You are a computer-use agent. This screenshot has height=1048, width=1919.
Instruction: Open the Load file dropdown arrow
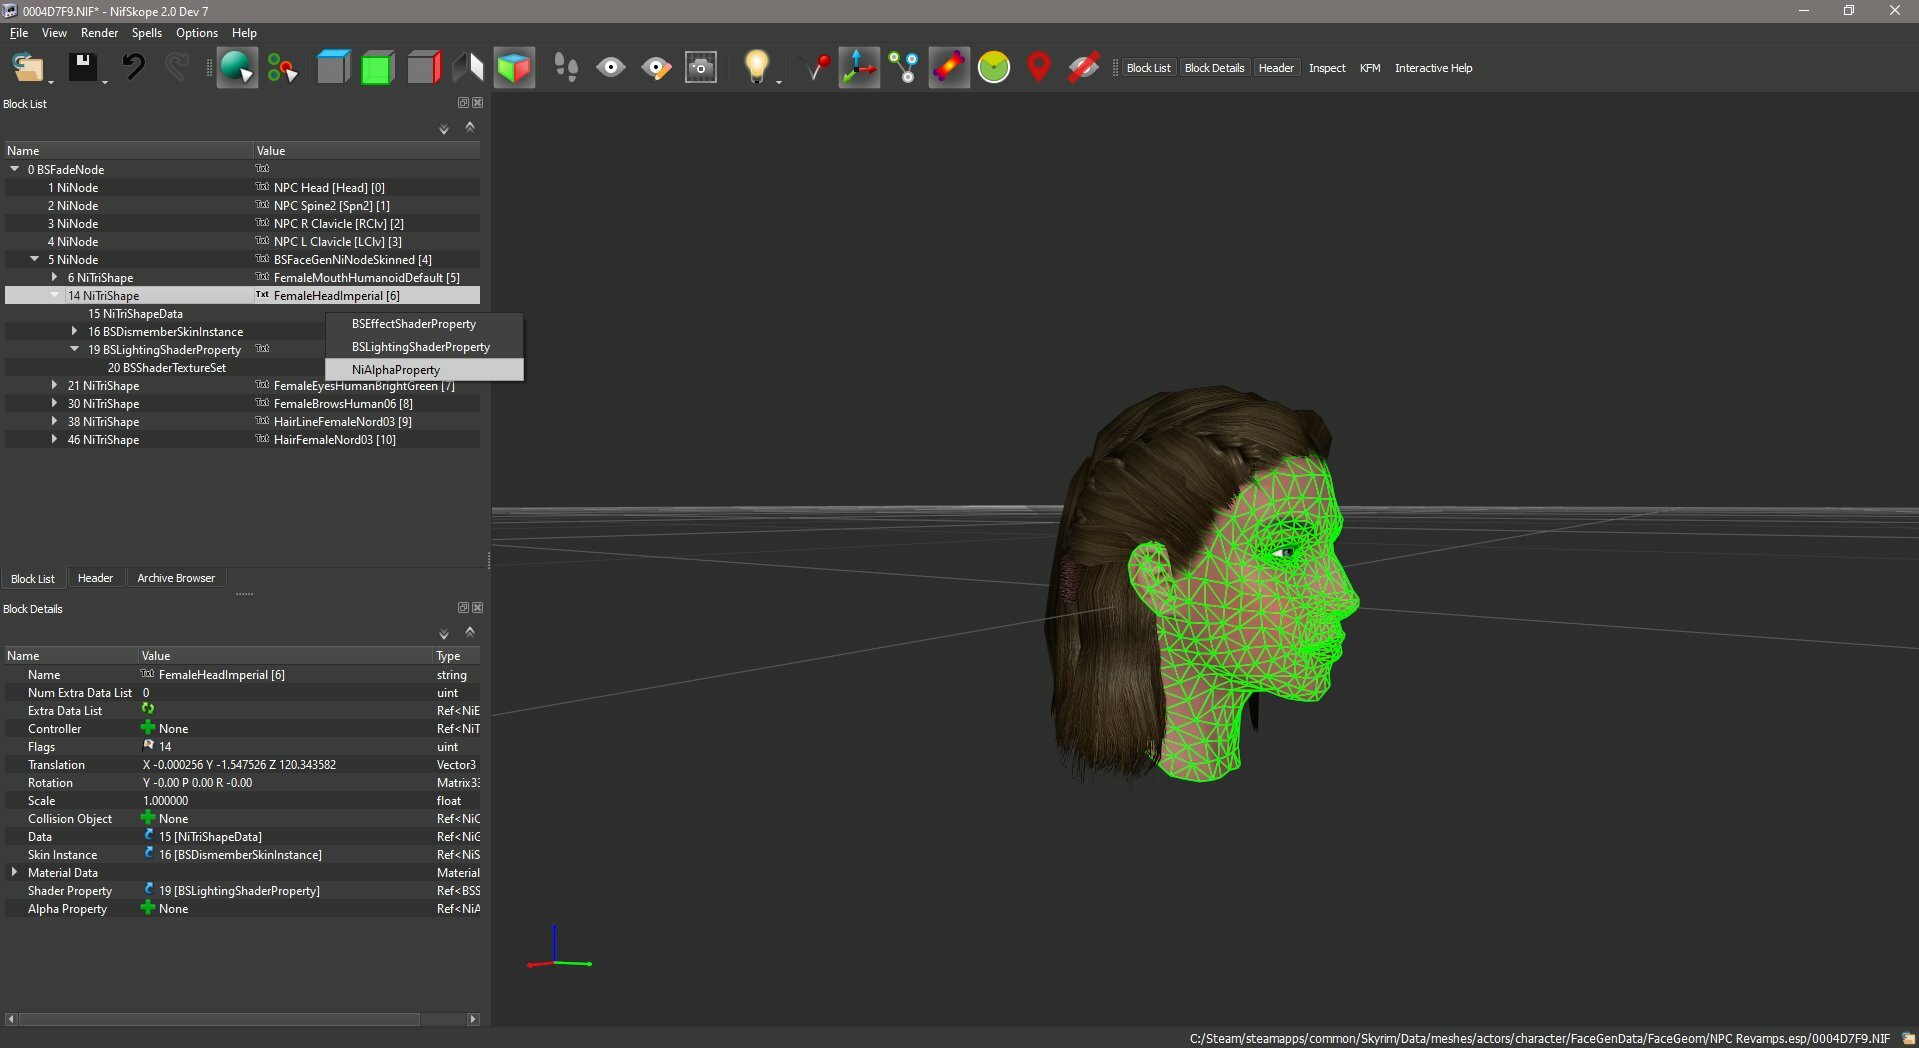click(51, 82)
